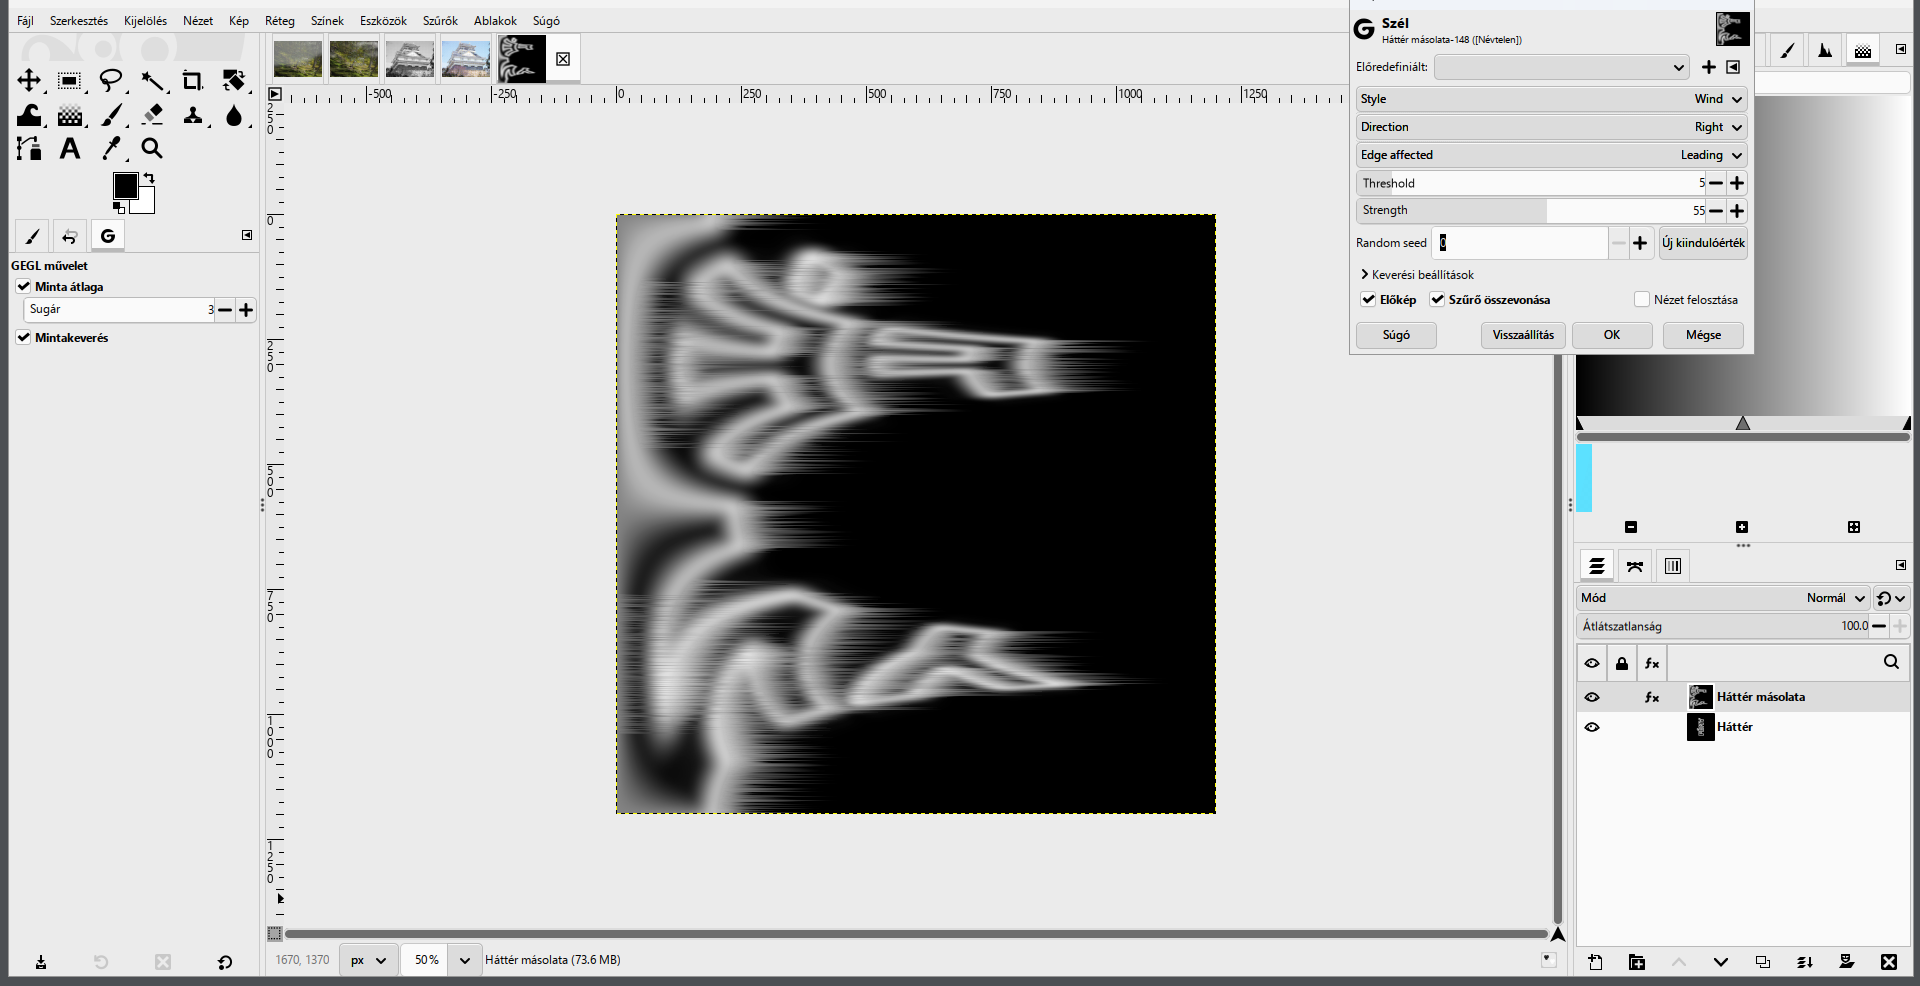Image resolution: width=1920 pixels, height=986 pixels.
Task: Create a new layer group
Action: pyautogui.click(x=1637, y=962)
